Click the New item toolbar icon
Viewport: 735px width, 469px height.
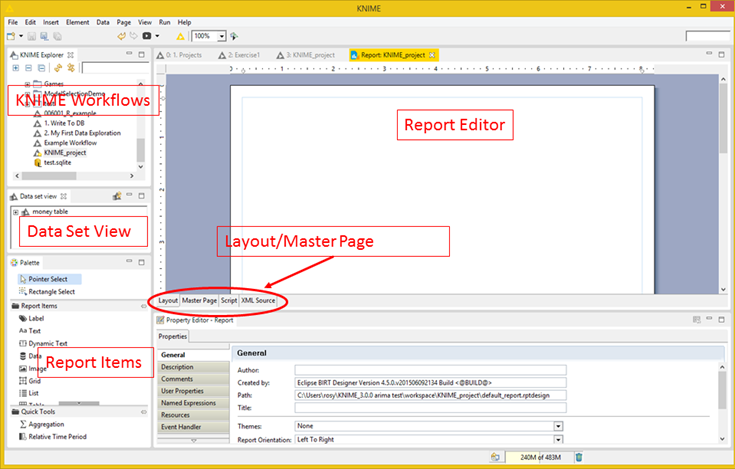tap(11, 36)
